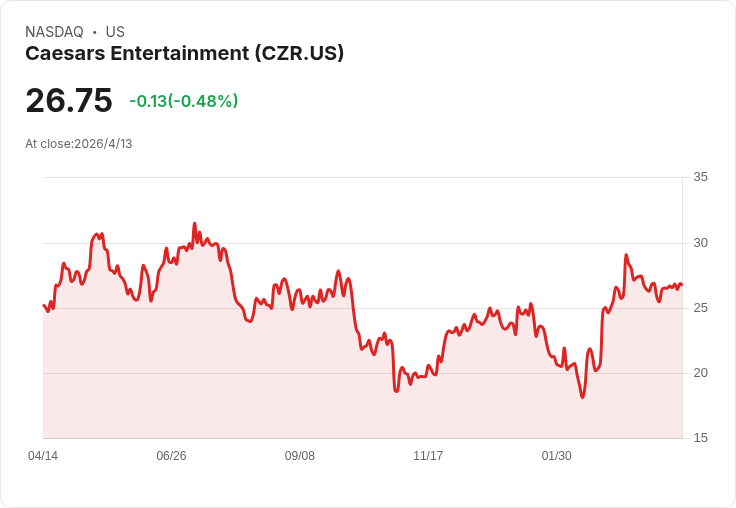Select the 04/14 date on x-axis
This screenshot has width=736, height=508.
pos(43,455)
